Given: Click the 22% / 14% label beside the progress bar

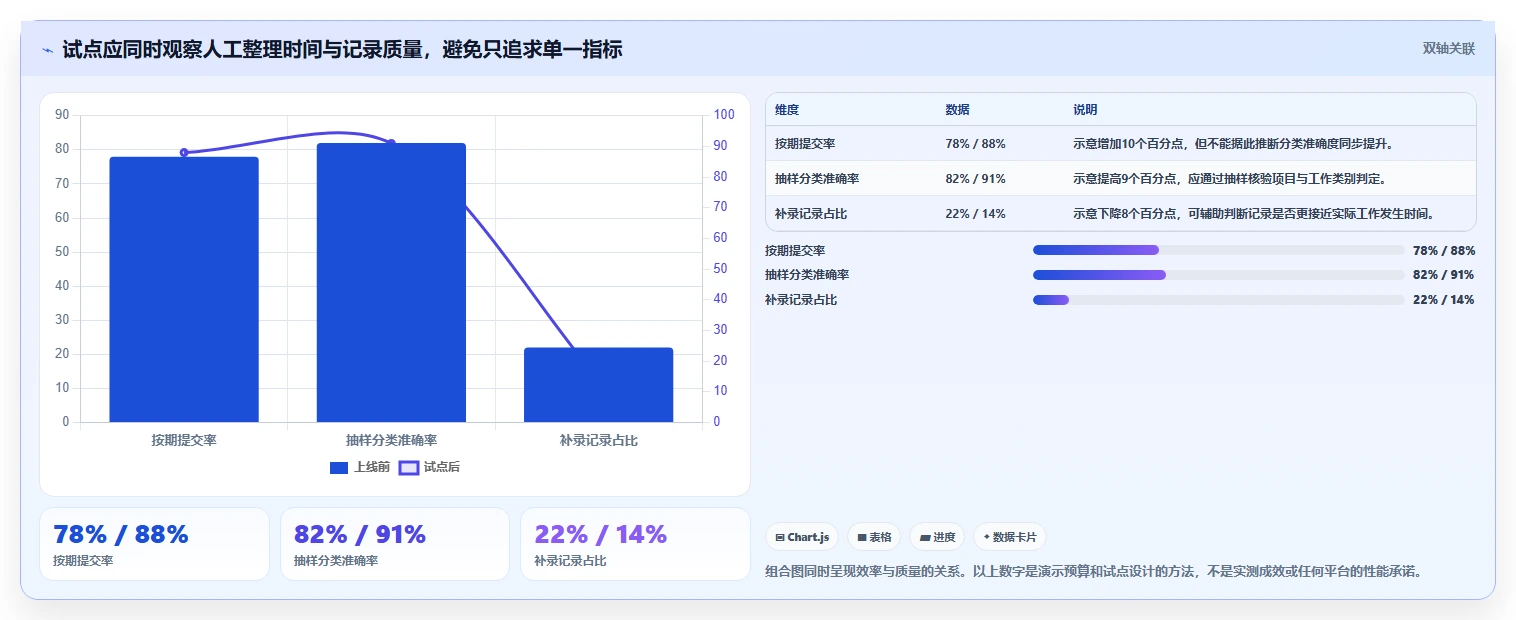Looking at the screenshot, I should click(x=1443, y=300).
